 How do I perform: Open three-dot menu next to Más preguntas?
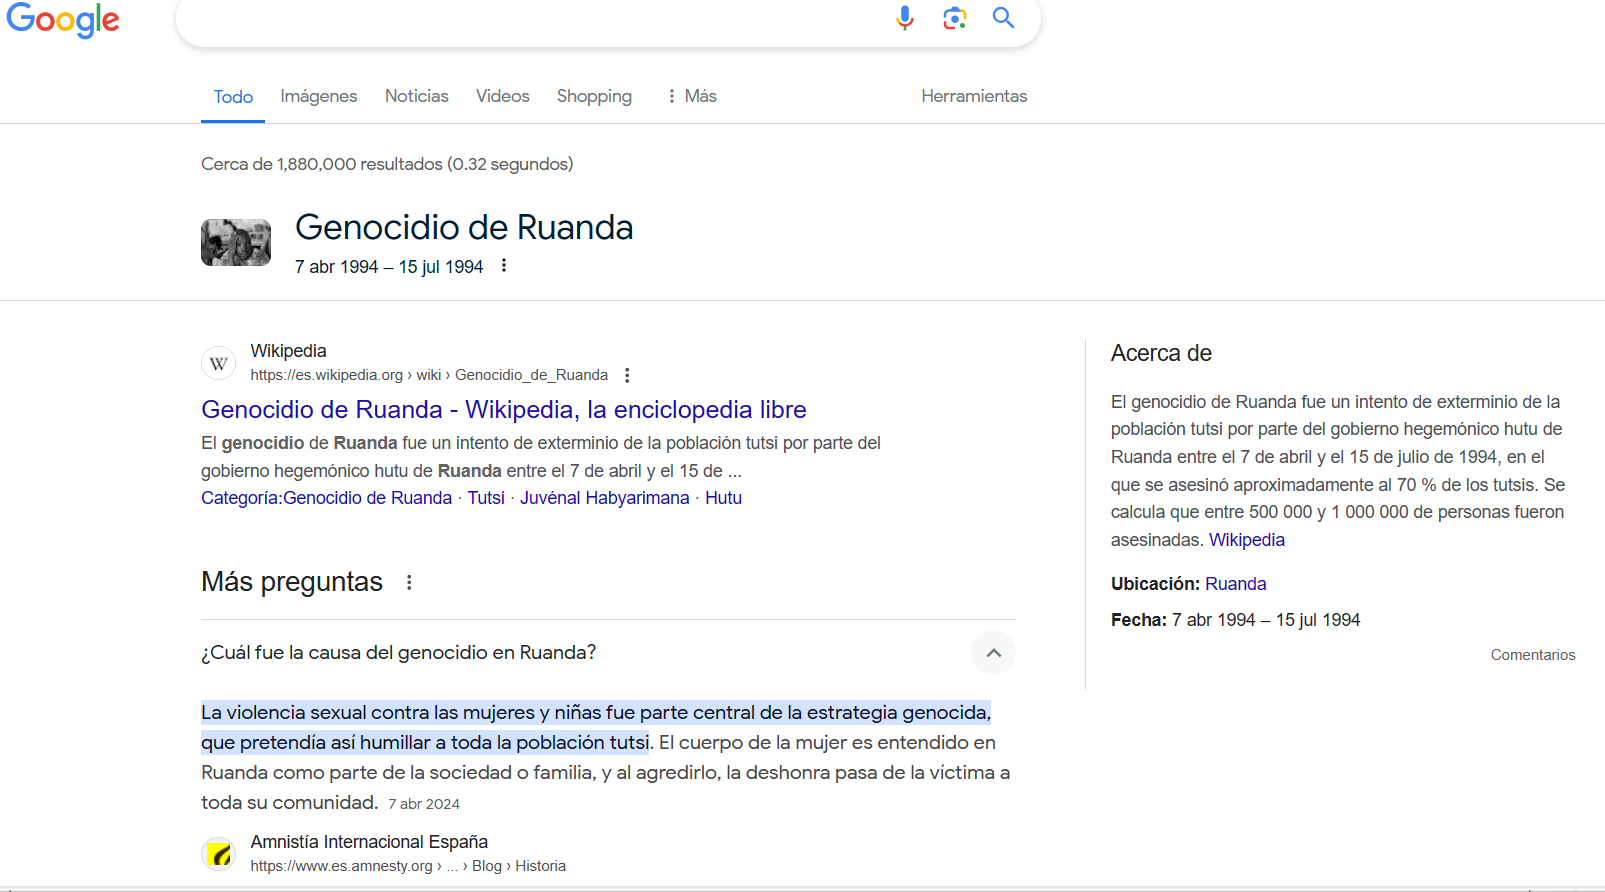409,582
